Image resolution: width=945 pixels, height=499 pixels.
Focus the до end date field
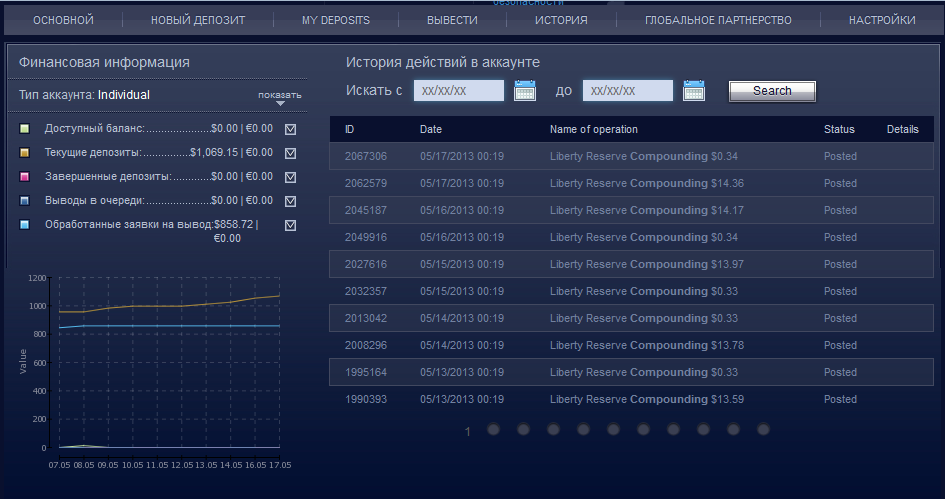coord(627,91)
